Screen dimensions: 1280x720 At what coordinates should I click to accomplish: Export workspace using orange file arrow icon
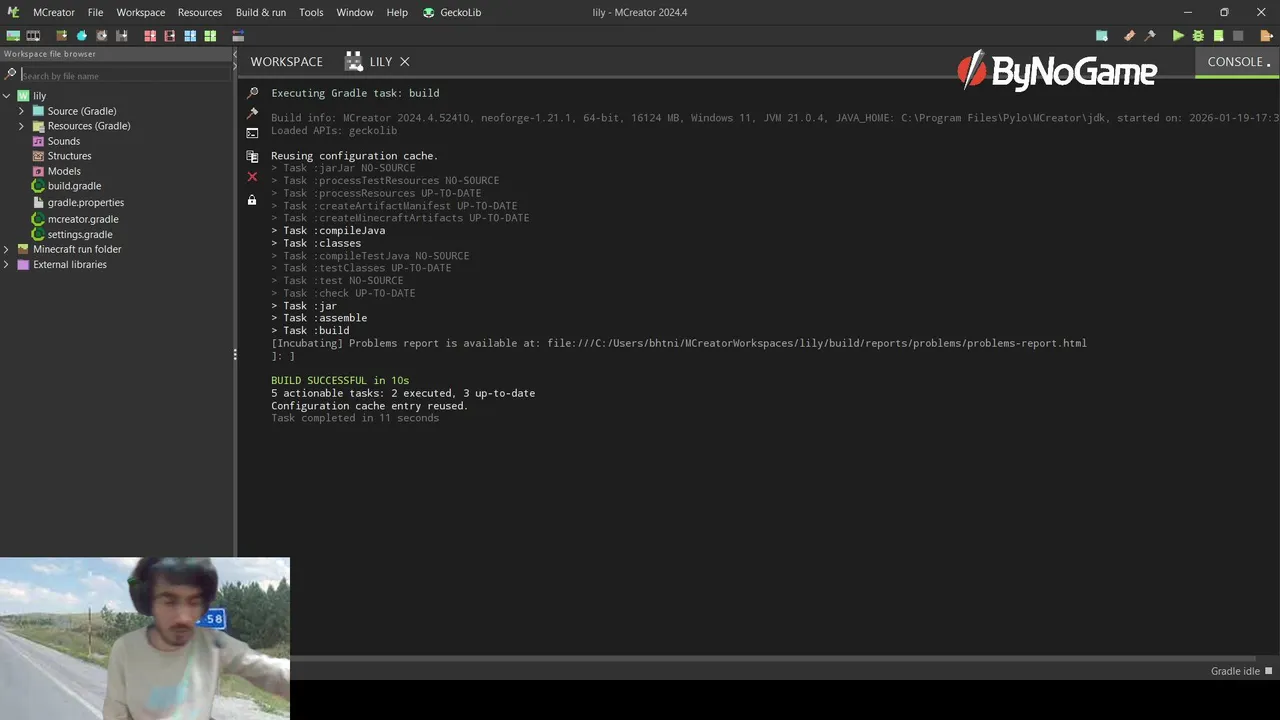[x=1267, y=36]
